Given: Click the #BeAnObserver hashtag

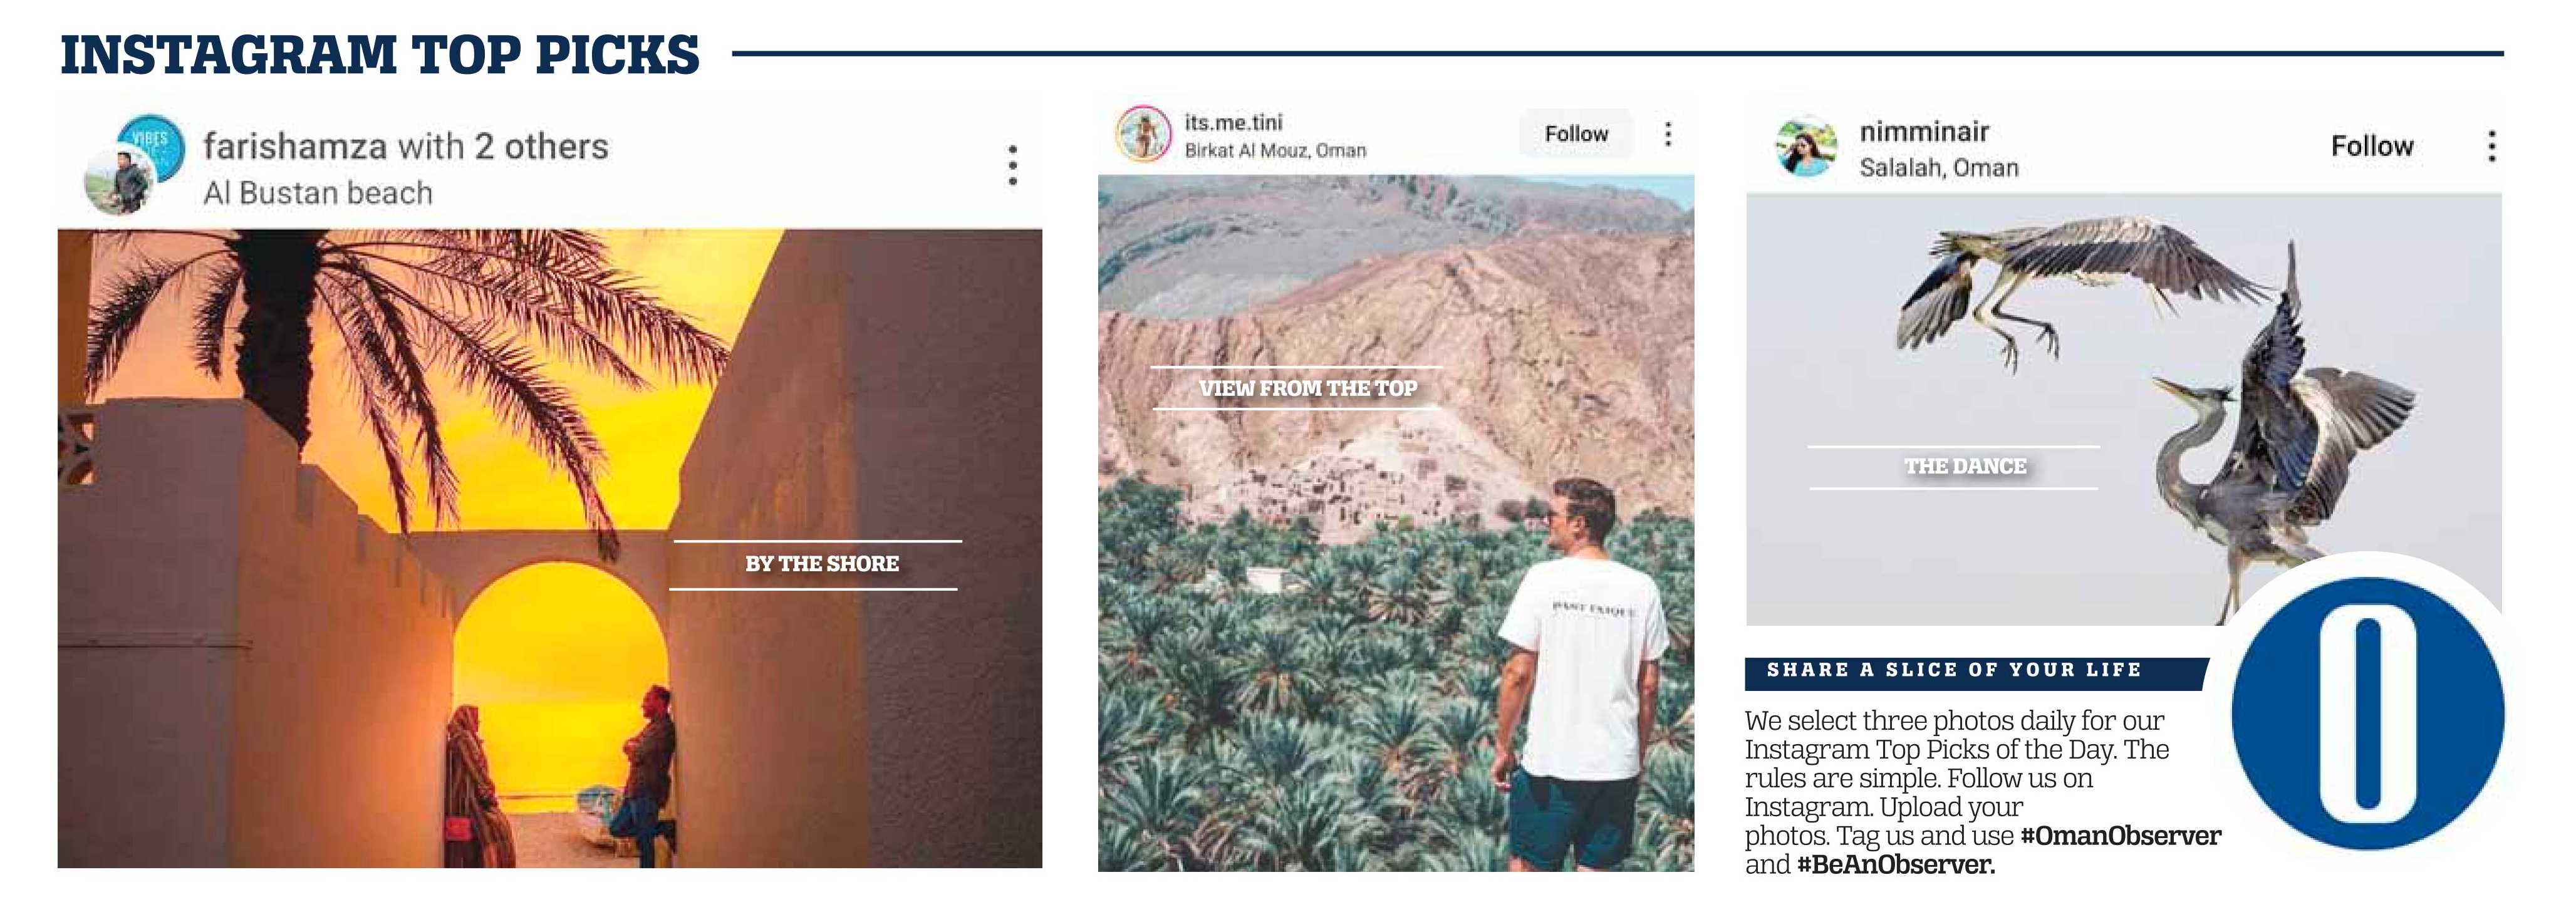Looking at the screenshot, I should [x=1896, y=865].
